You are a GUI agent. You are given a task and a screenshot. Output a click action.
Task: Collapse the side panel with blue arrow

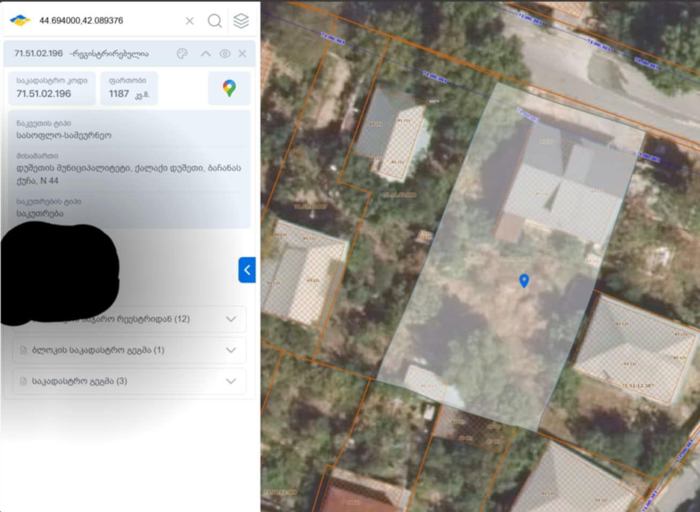pyautogui.click(x=247, y=270)
